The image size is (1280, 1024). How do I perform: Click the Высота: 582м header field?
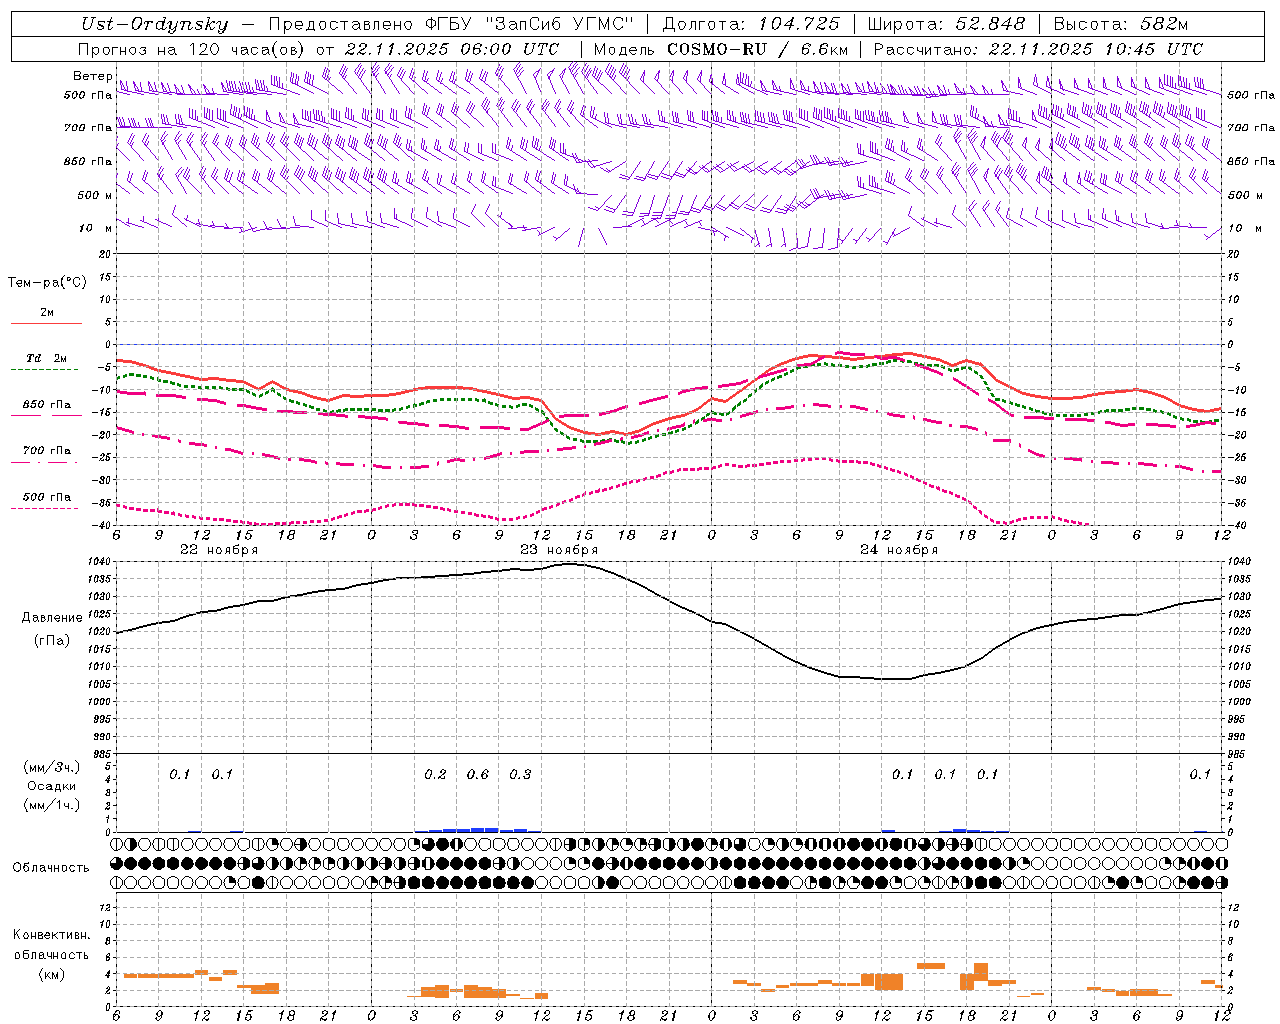tap(1121, 24)
